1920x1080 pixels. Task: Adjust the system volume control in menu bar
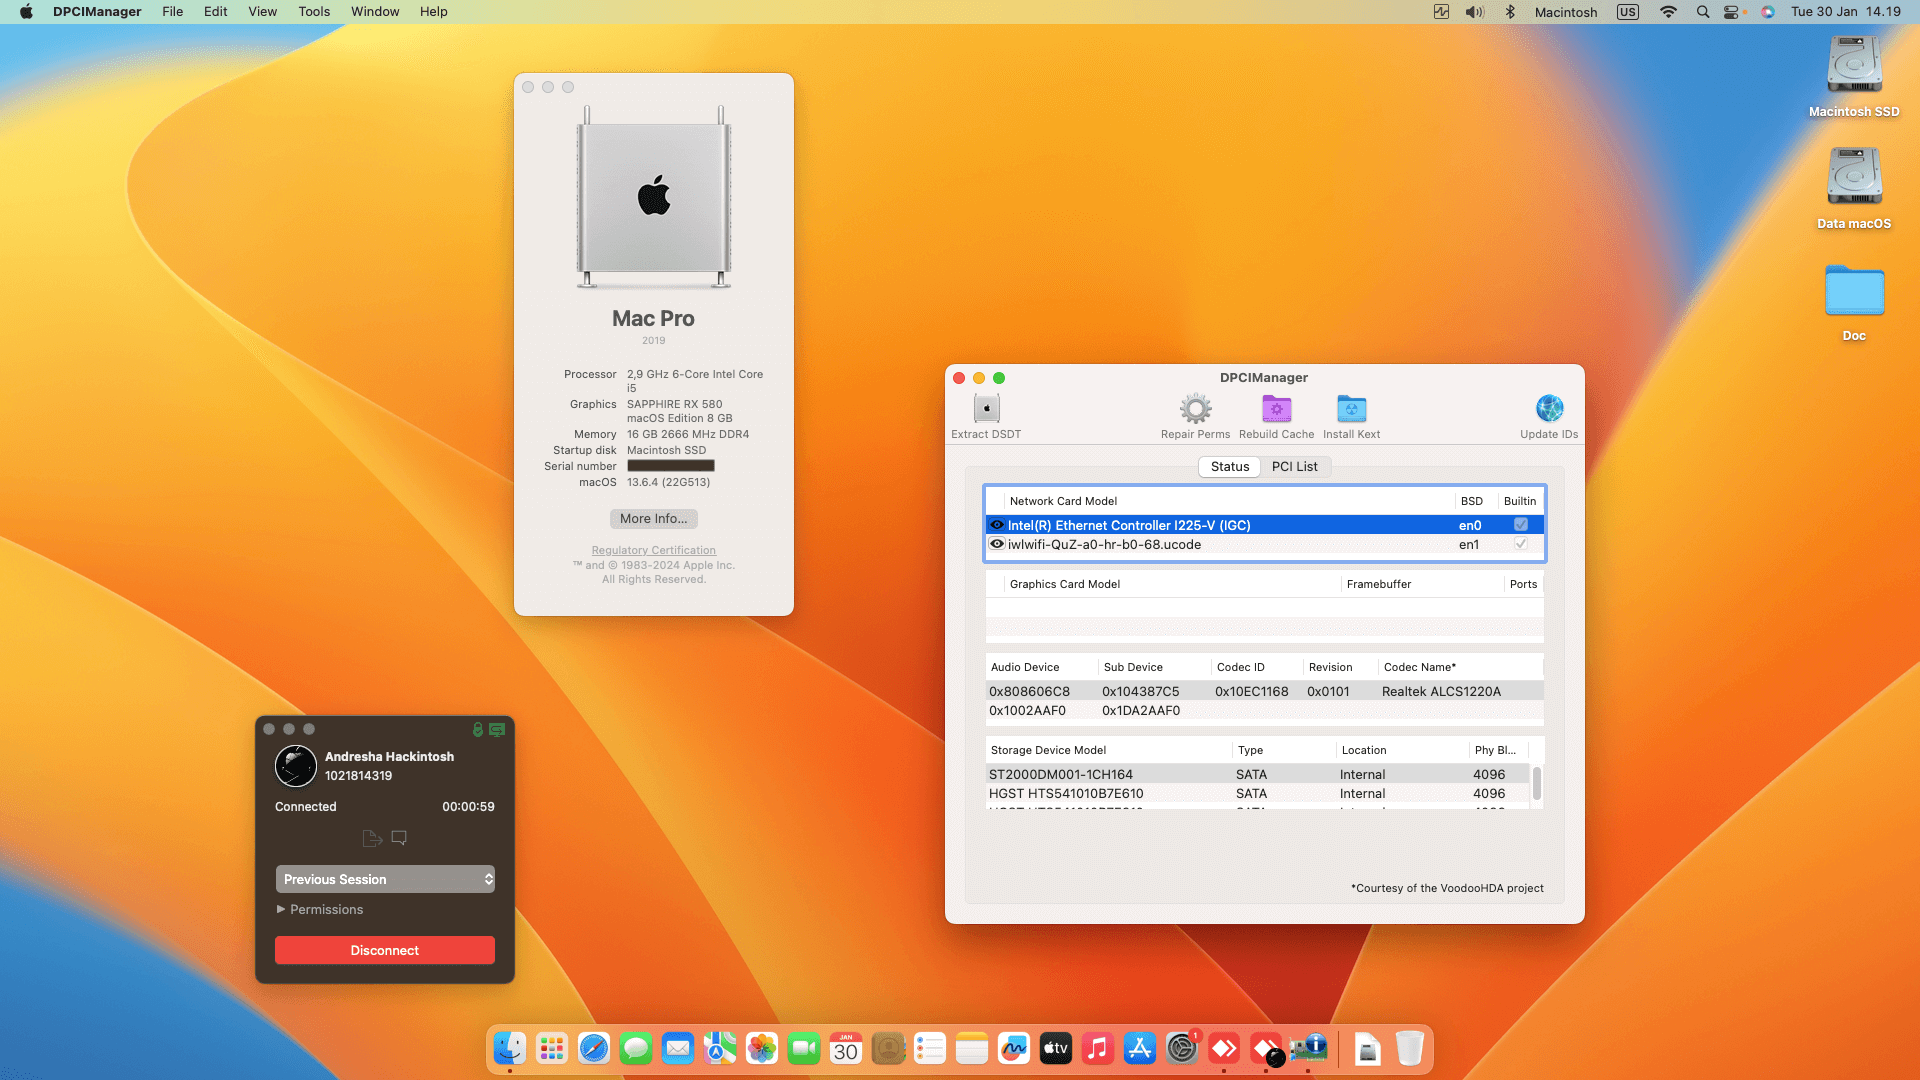click(1473, 12)
